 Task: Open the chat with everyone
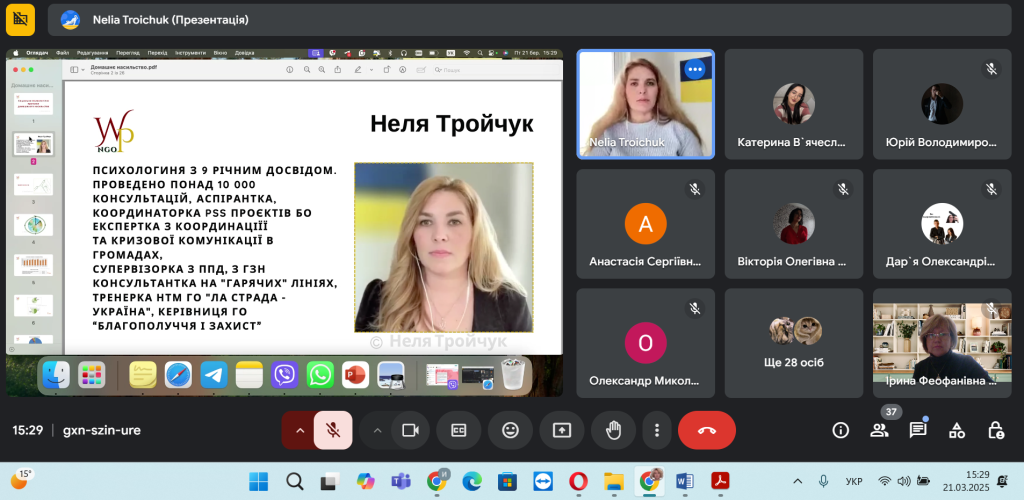917,430
